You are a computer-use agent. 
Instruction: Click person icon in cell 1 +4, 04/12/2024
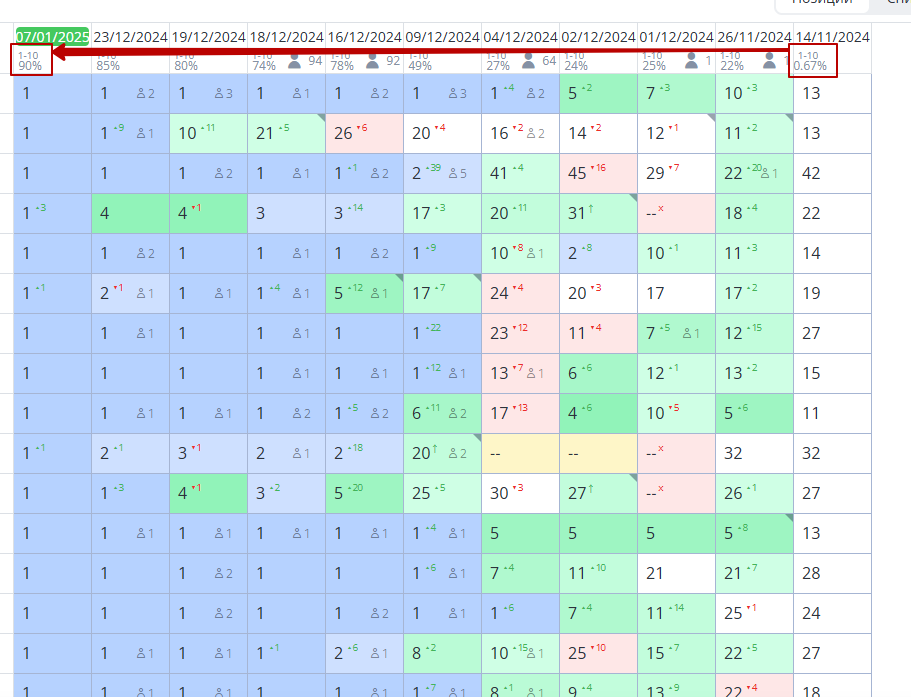(x=531, y=94)
